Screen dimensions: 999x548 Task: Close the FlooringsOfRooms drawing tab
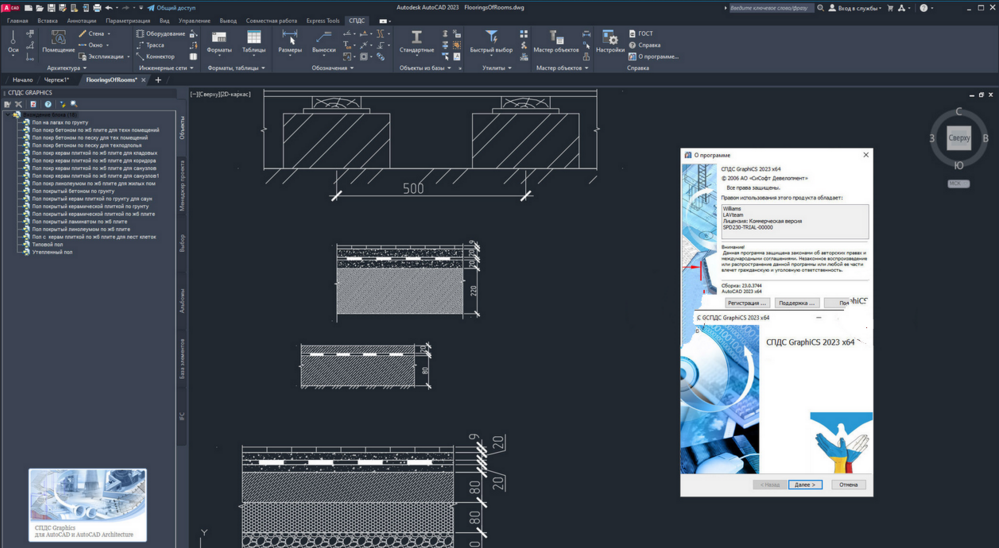click(x=143, y=80)
